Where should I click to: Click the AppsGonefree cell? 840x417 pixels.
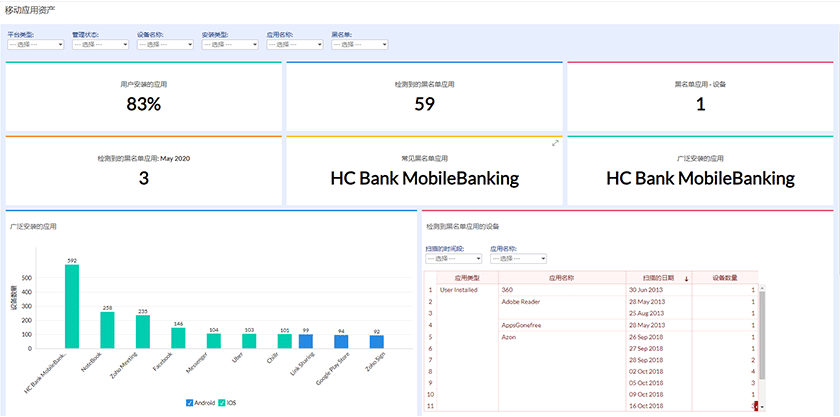[562, 325]
